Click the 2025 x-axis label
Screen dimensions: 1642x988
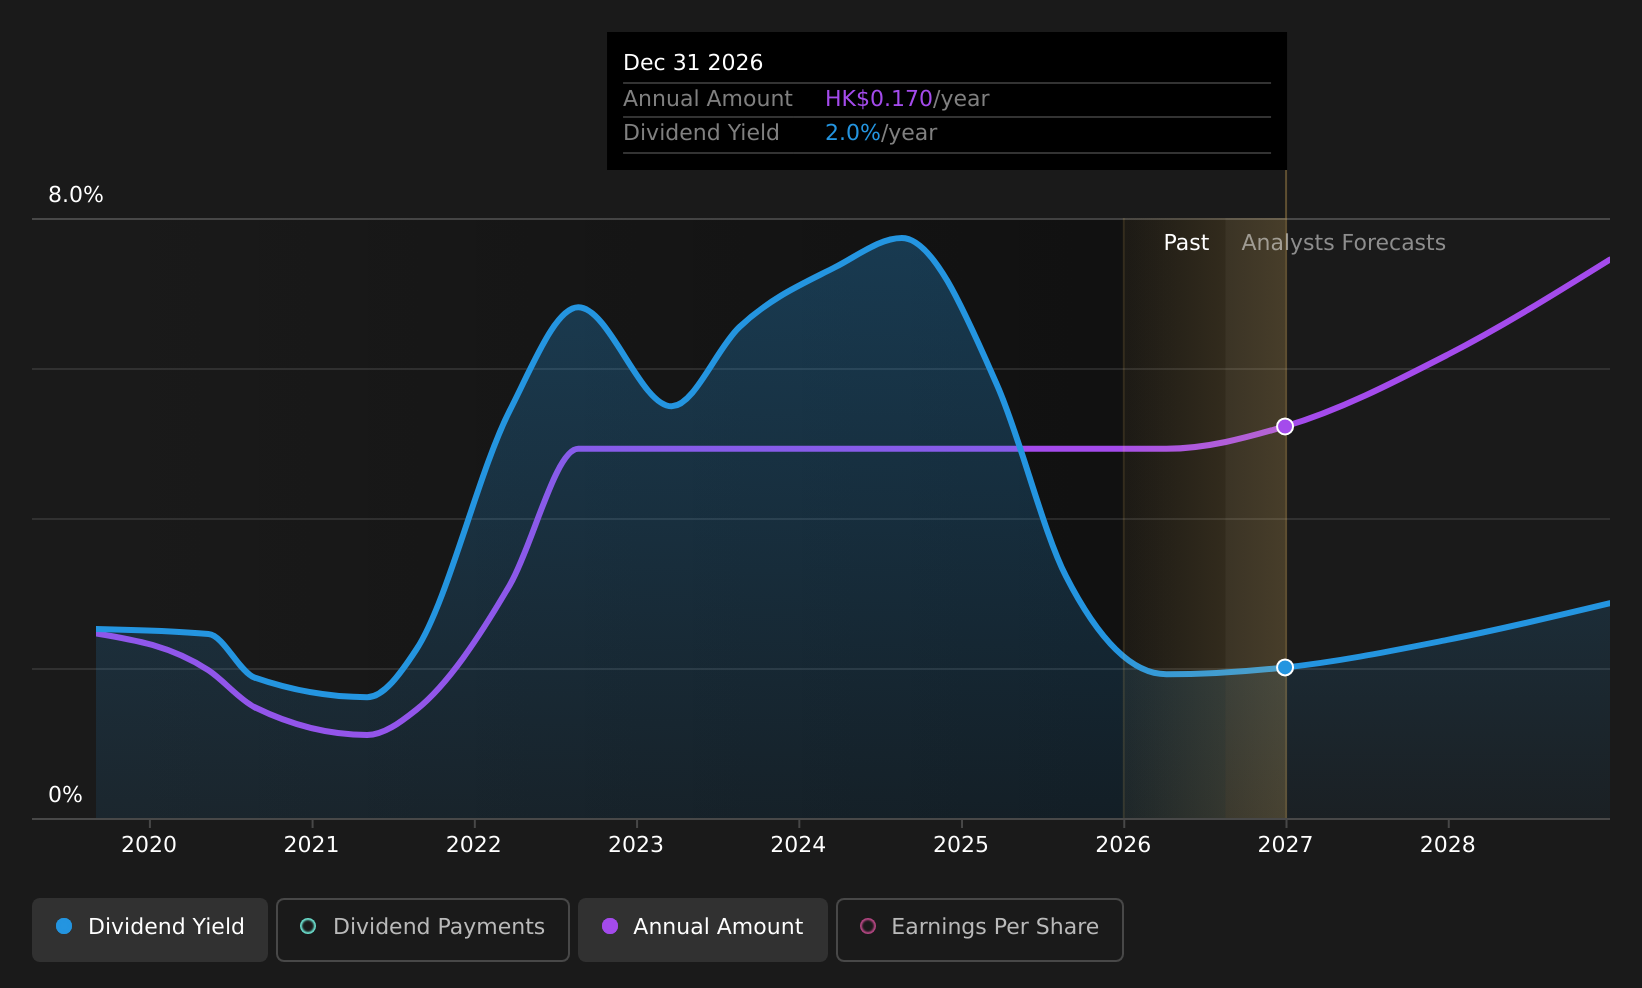[x=961, y=845]
